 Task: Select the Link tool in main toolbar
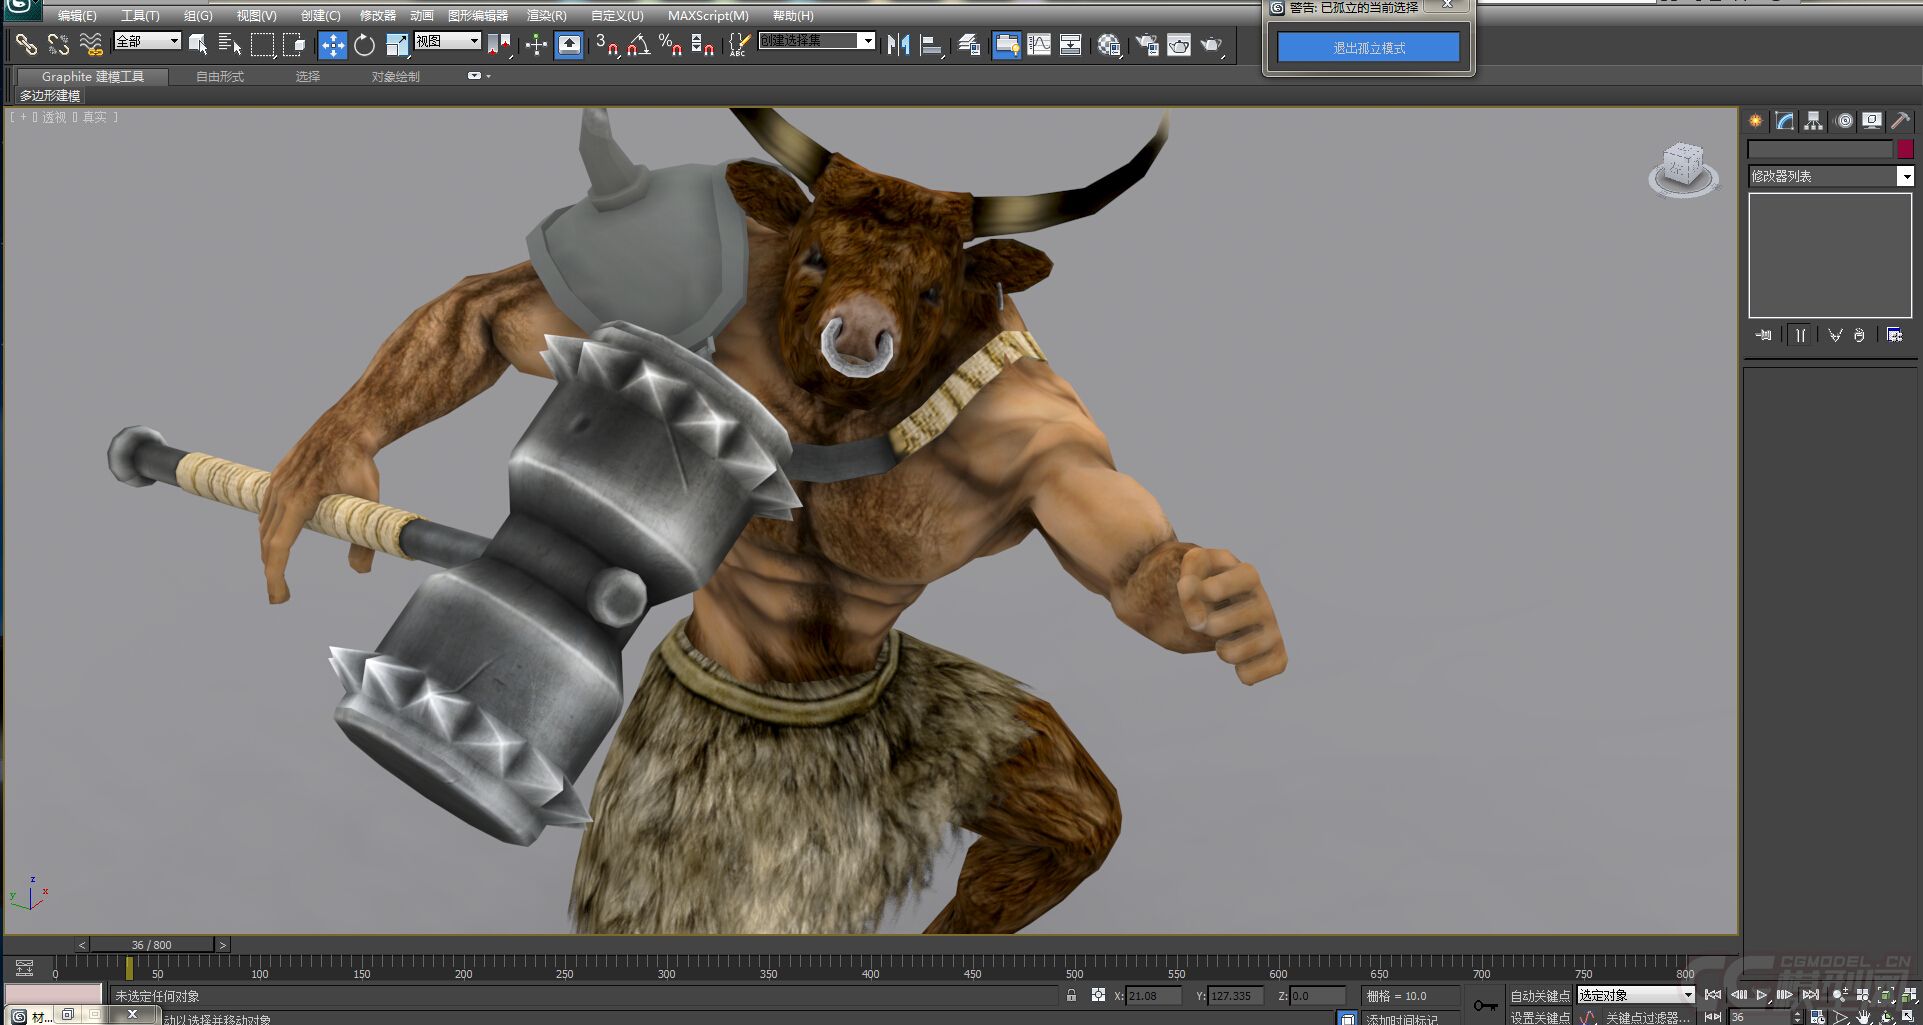[27, 44]
